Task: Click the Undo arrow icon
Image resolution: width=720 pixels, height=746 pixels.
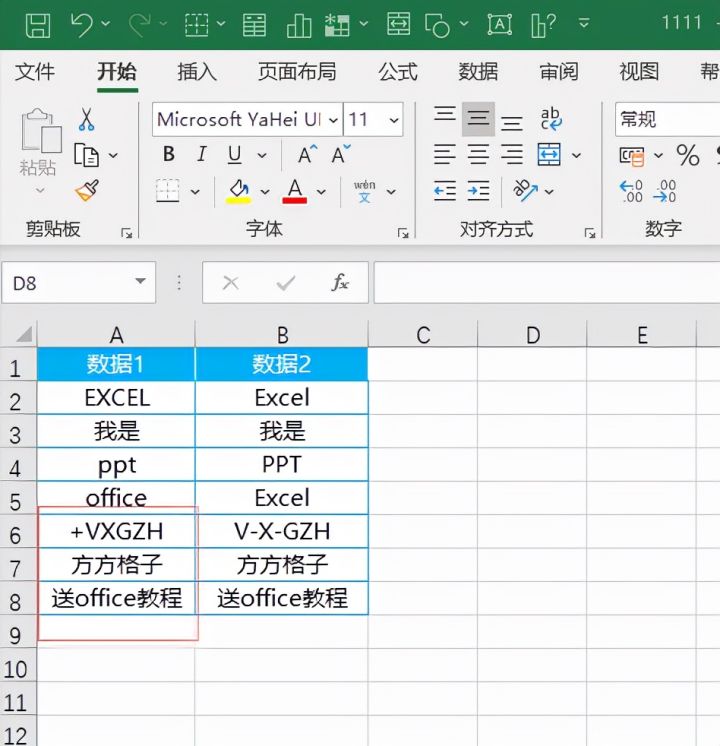Action: (81, 24)
